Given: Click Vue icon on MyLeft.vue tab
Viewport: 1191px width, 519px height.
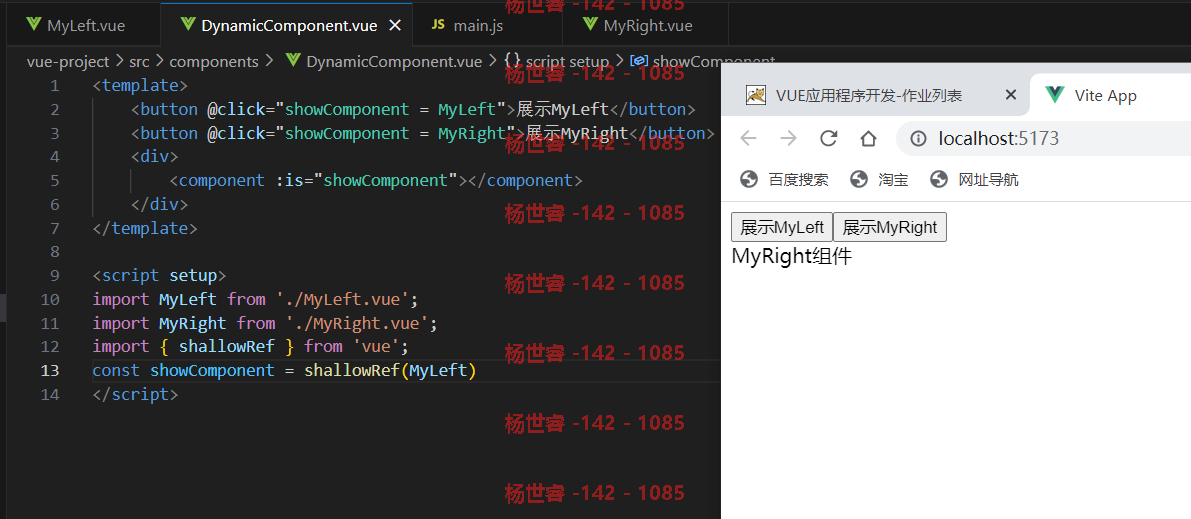Looking at the screenshot, I should tap(33, 25).
